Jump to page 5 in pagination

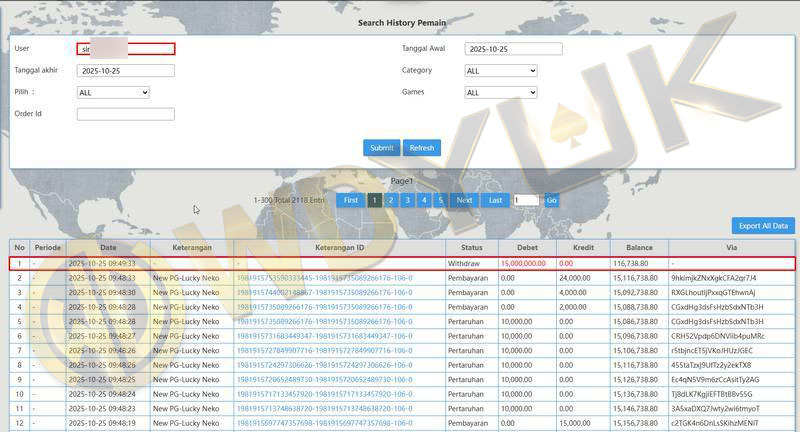[x=439, y=200]
